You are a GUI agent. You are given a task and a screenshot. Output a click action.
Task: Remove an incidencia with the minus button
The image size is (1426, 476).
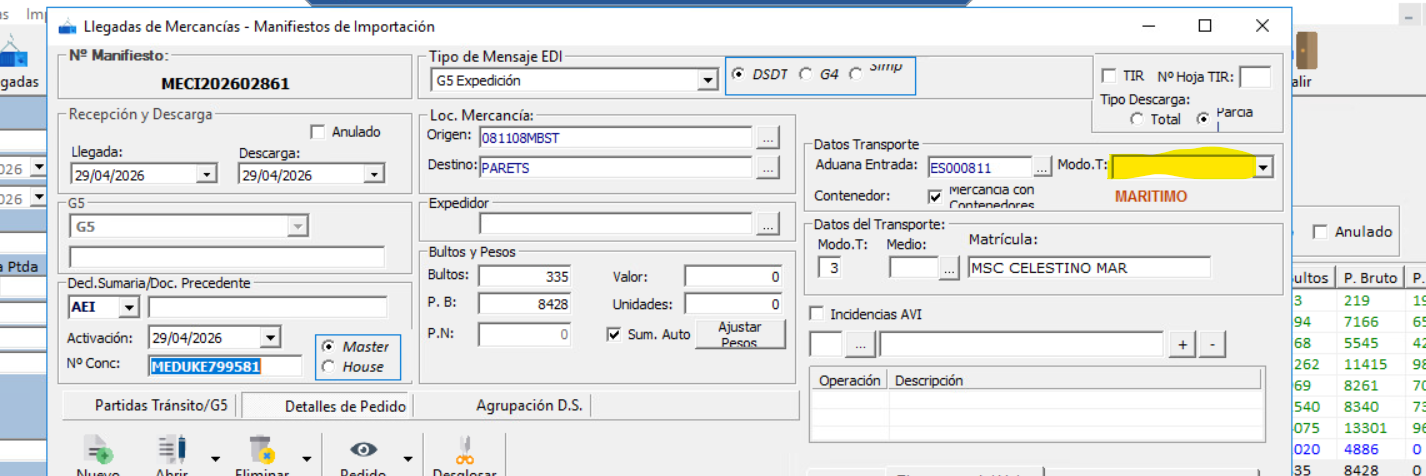tap(1212, 344)
